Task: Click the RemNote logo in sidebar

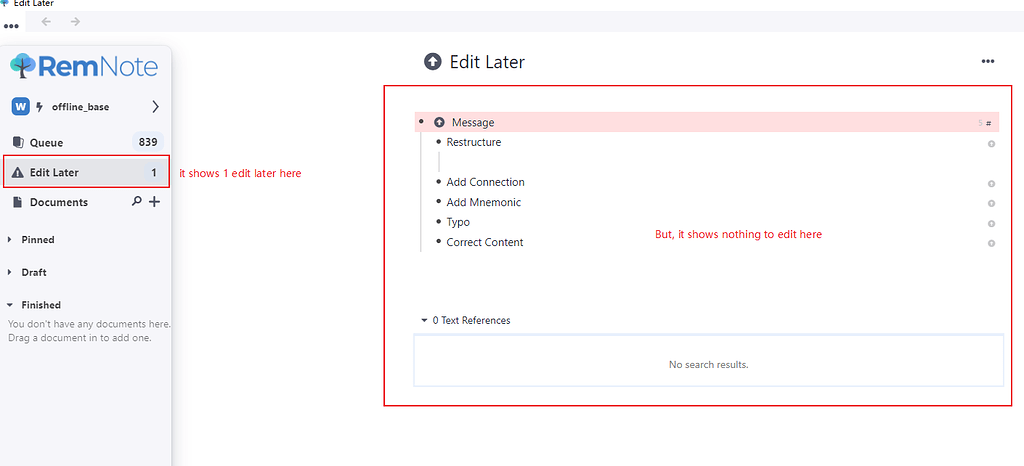Action: point(84,67)
